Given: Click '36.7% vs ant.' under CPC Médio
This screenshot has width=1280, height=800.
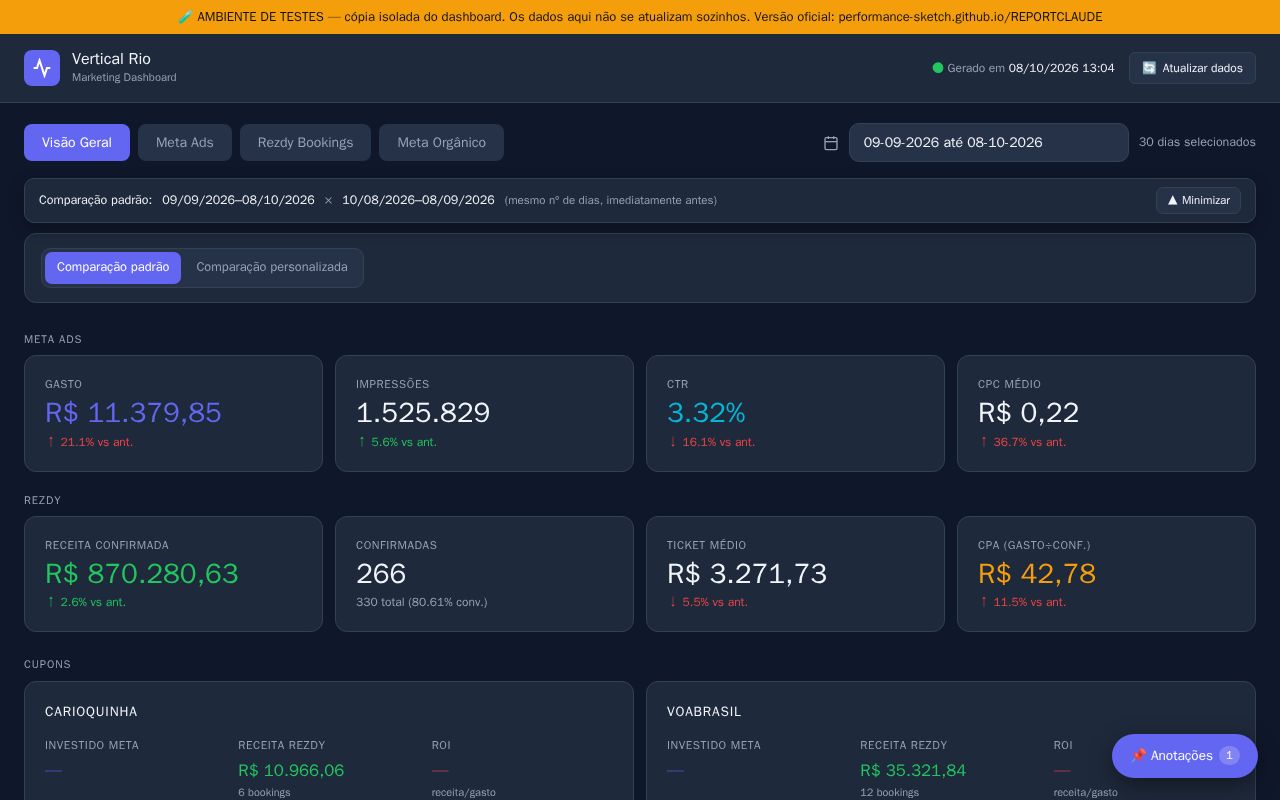Looking at the screenshot, I should point(1022,442).
